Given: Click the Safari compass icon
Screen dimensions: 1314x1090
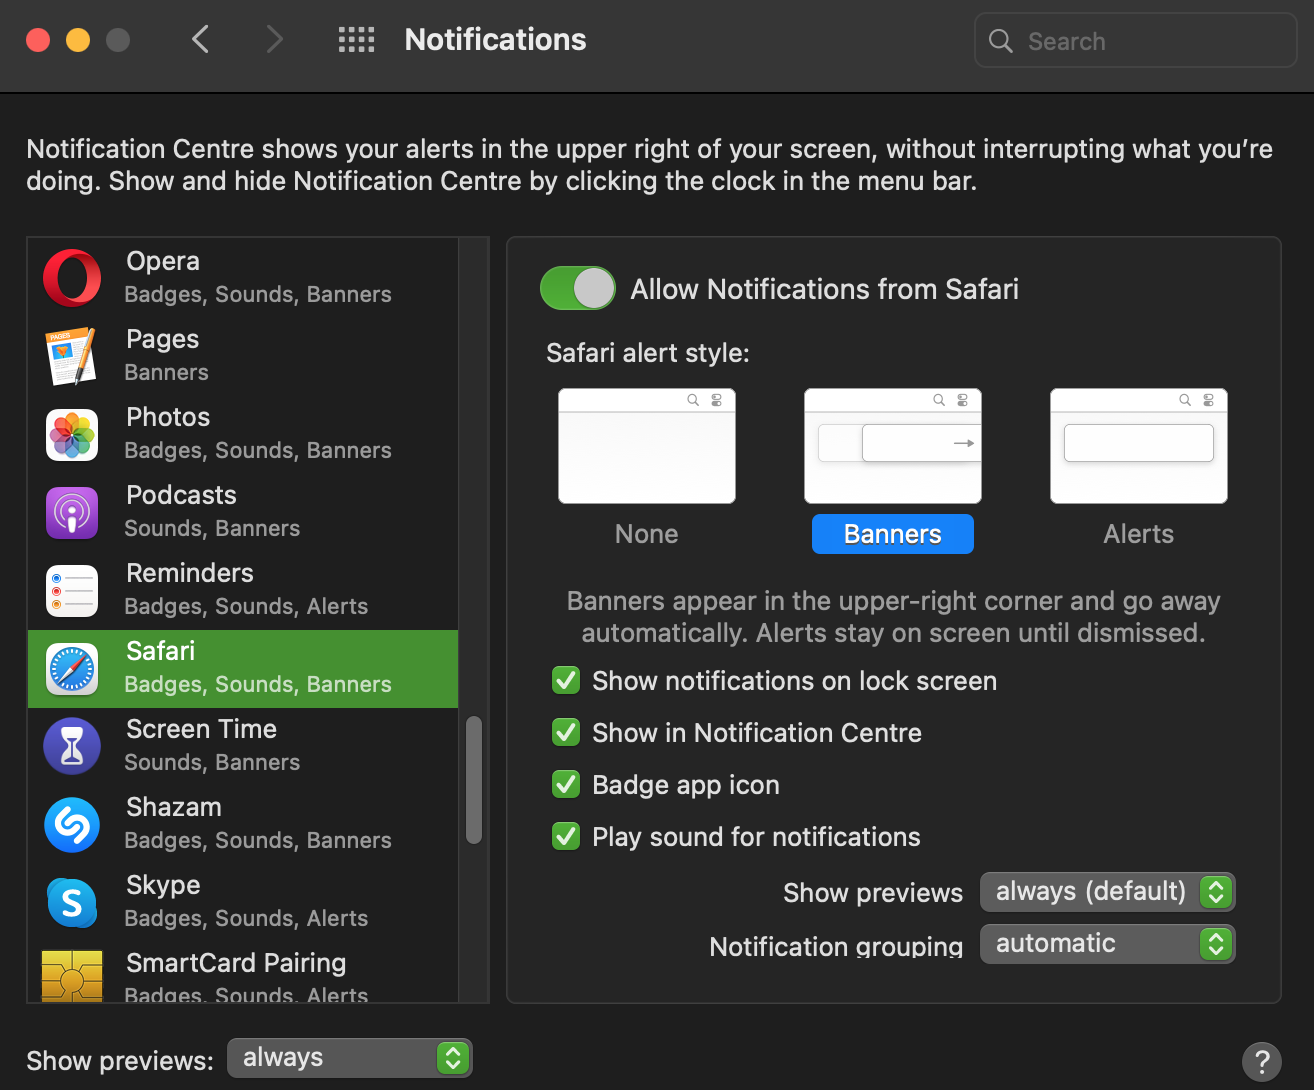Looking at the screenshot, I should (x=72, y=669).
